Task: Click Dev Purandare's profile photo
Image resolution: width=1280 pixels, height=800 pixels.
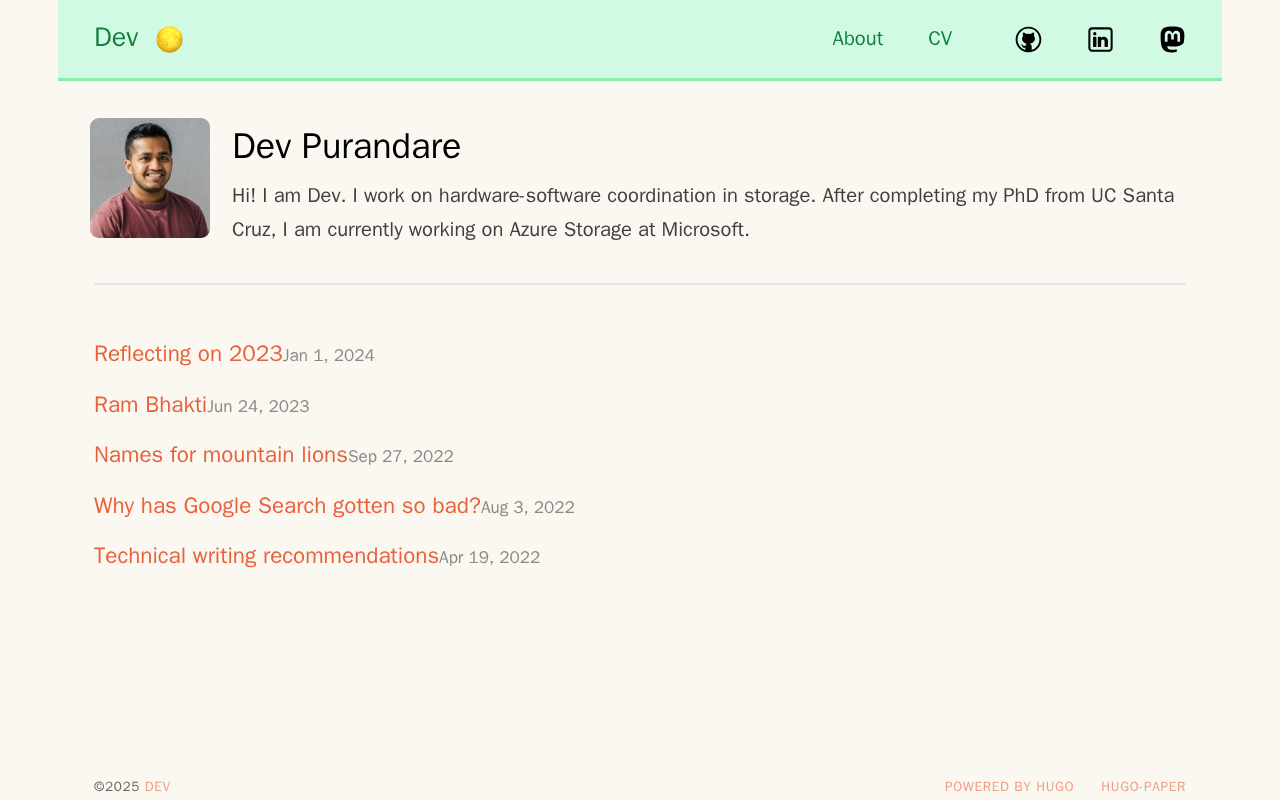Action: click(150, 178)
